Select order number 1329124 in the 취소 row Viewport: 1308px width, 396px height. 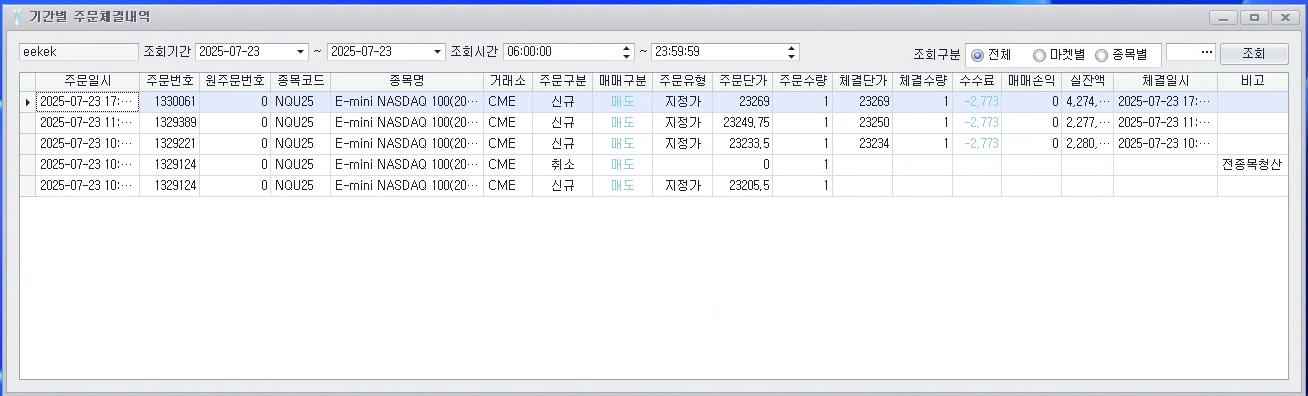tap(169, 165)
